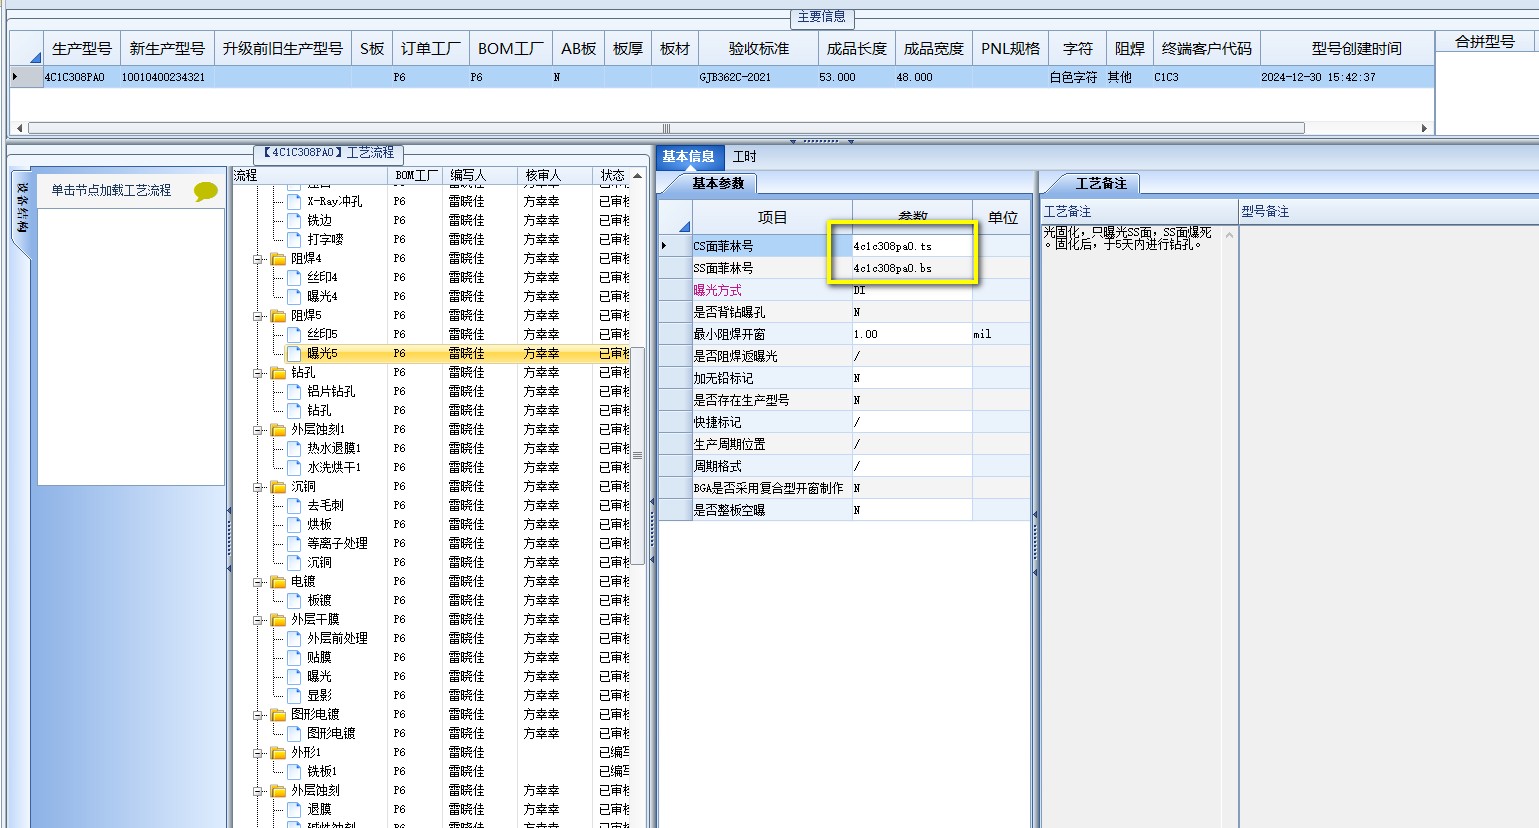Click the 验收标准 column header
Screen dimensions: 1539x828
pyautogui.click(x=758, y=48)
